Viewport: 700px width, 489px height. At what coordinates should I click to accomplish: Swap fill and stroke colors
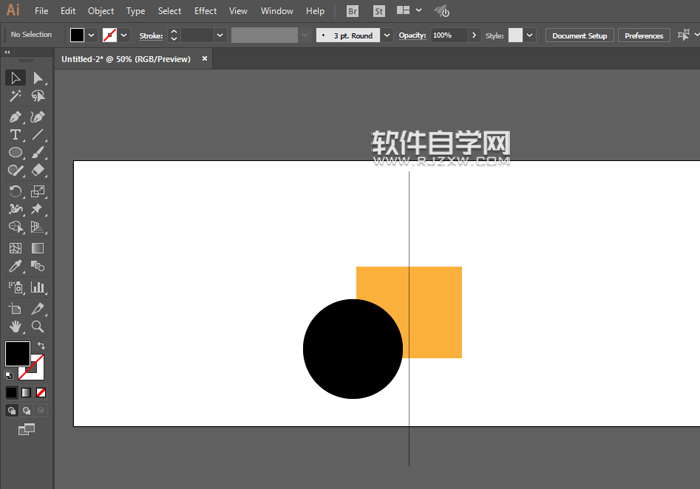point(41,346)
